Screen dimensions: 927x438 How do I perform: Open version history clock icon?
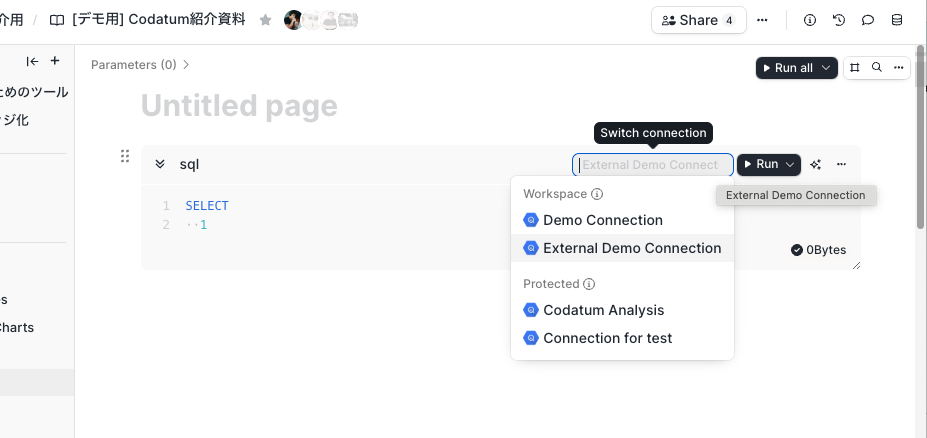click(839, 20)
